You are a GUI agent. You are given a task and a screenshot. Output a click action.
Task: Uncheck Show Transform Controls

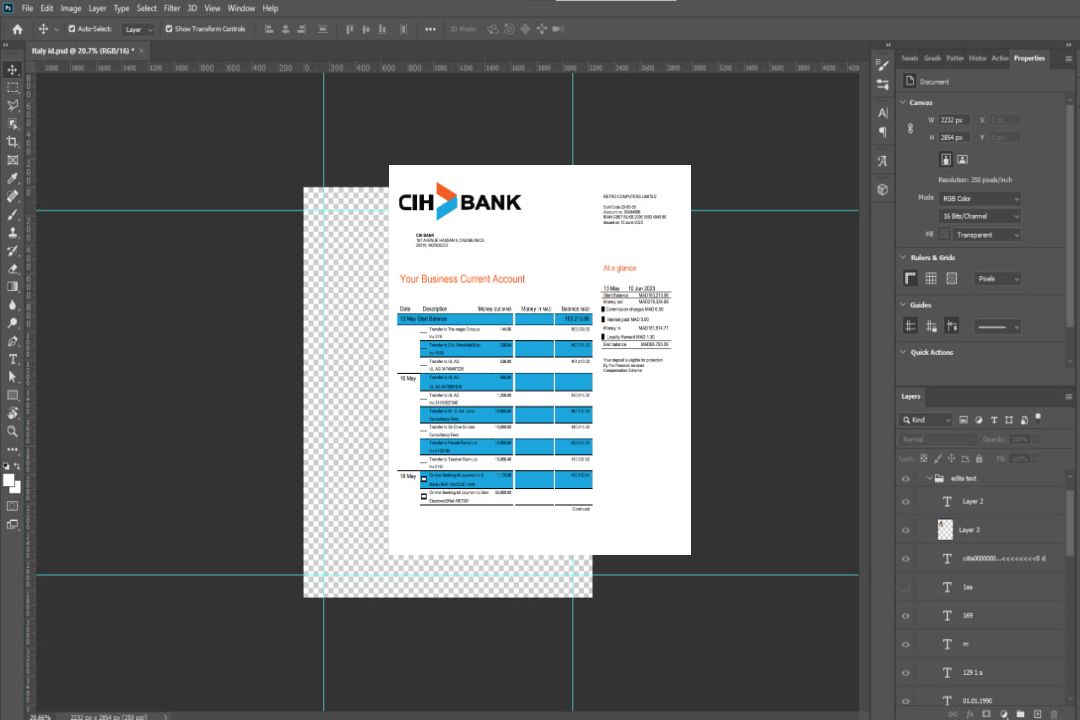(168, 29)
